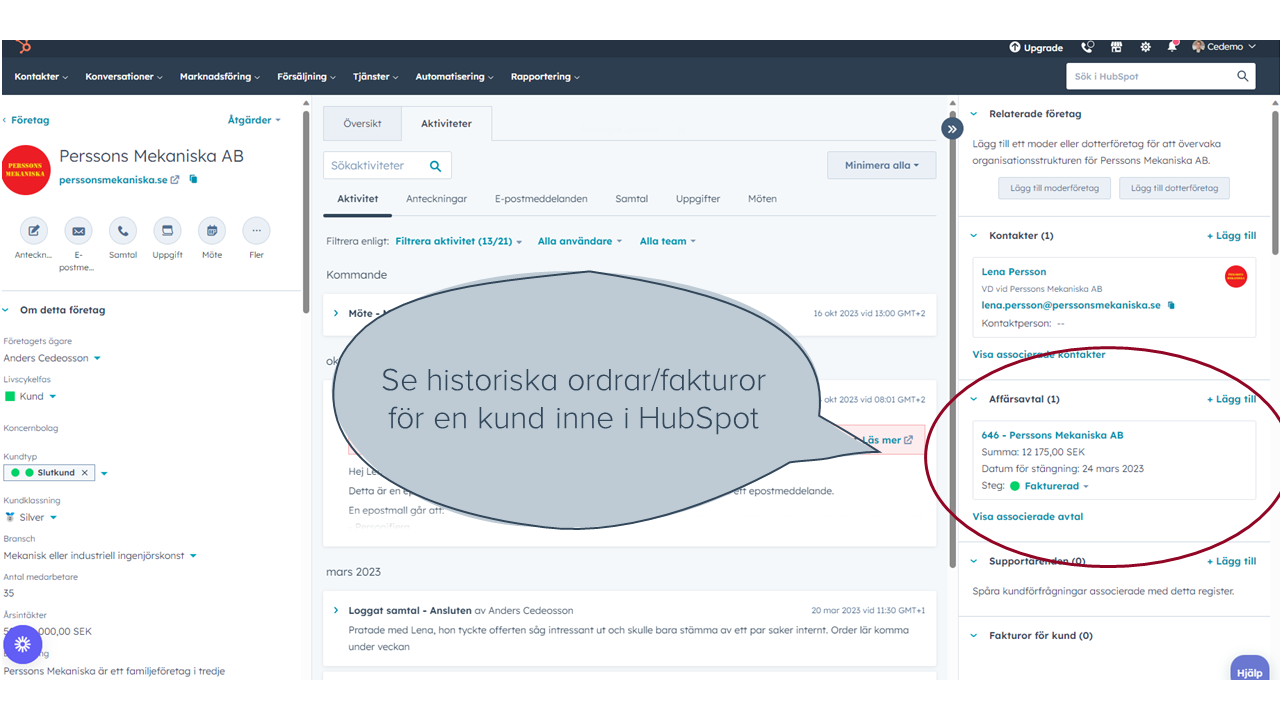Open the Alla användare filter

[580, 241]
